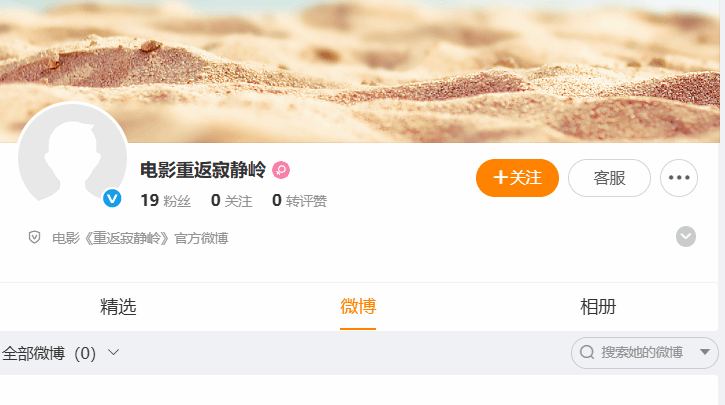
Task: Click the pink female gender badge icon
Action: click(281, 170)
